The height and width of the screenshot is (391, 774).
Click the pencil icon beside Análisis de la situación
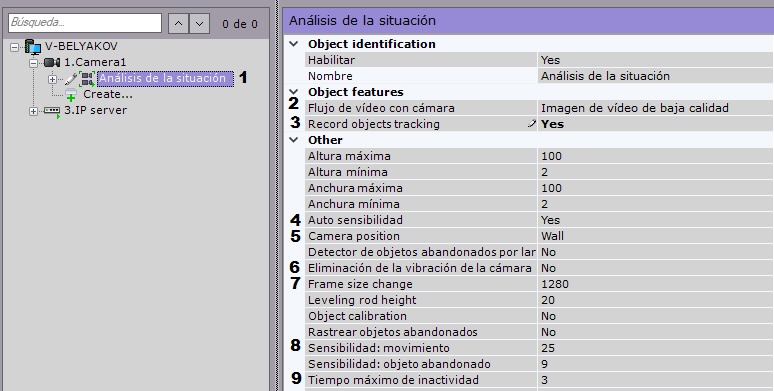point(71,78)
